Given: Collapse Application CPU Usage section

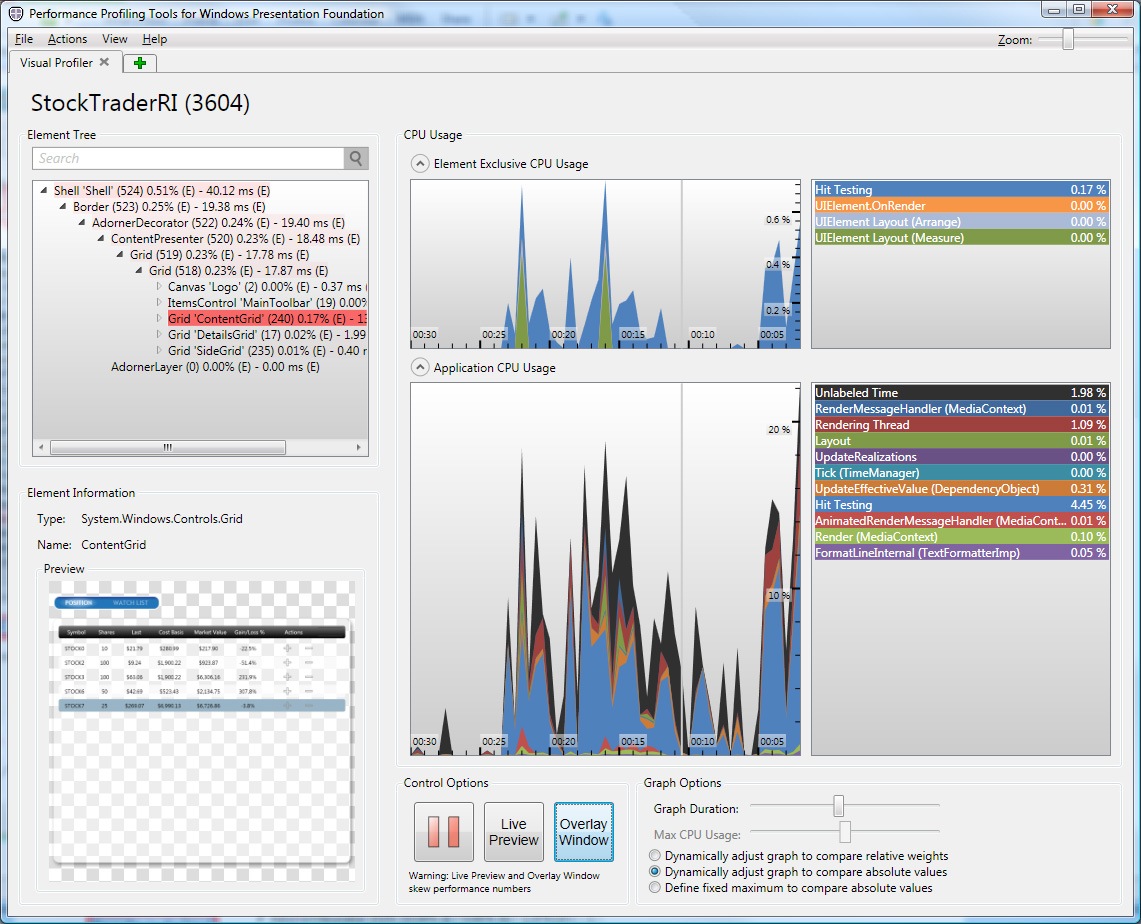Looking at the screenshot, I should tap(420, 367).
